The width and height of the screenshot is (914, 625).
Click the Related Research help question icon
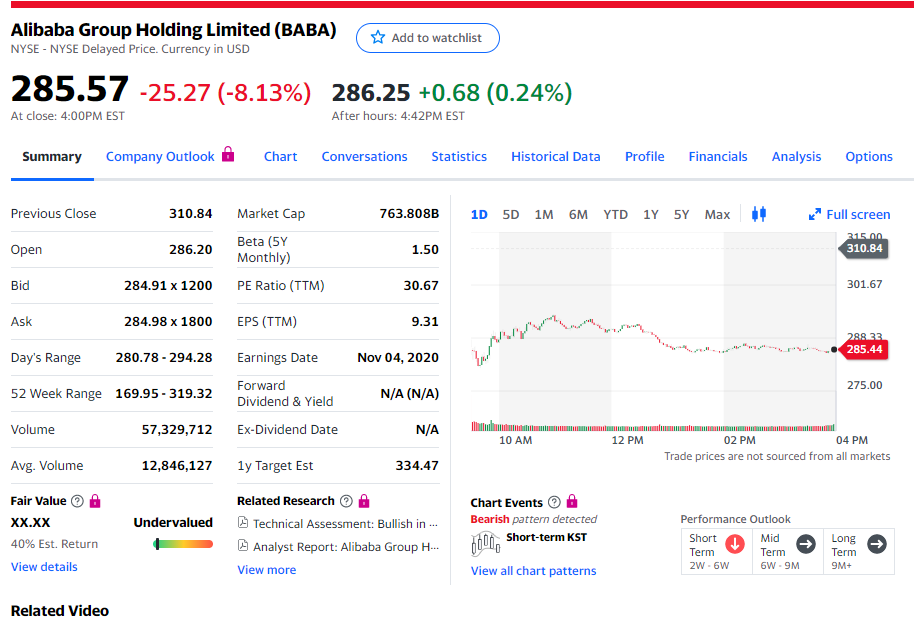click(346, 501)
